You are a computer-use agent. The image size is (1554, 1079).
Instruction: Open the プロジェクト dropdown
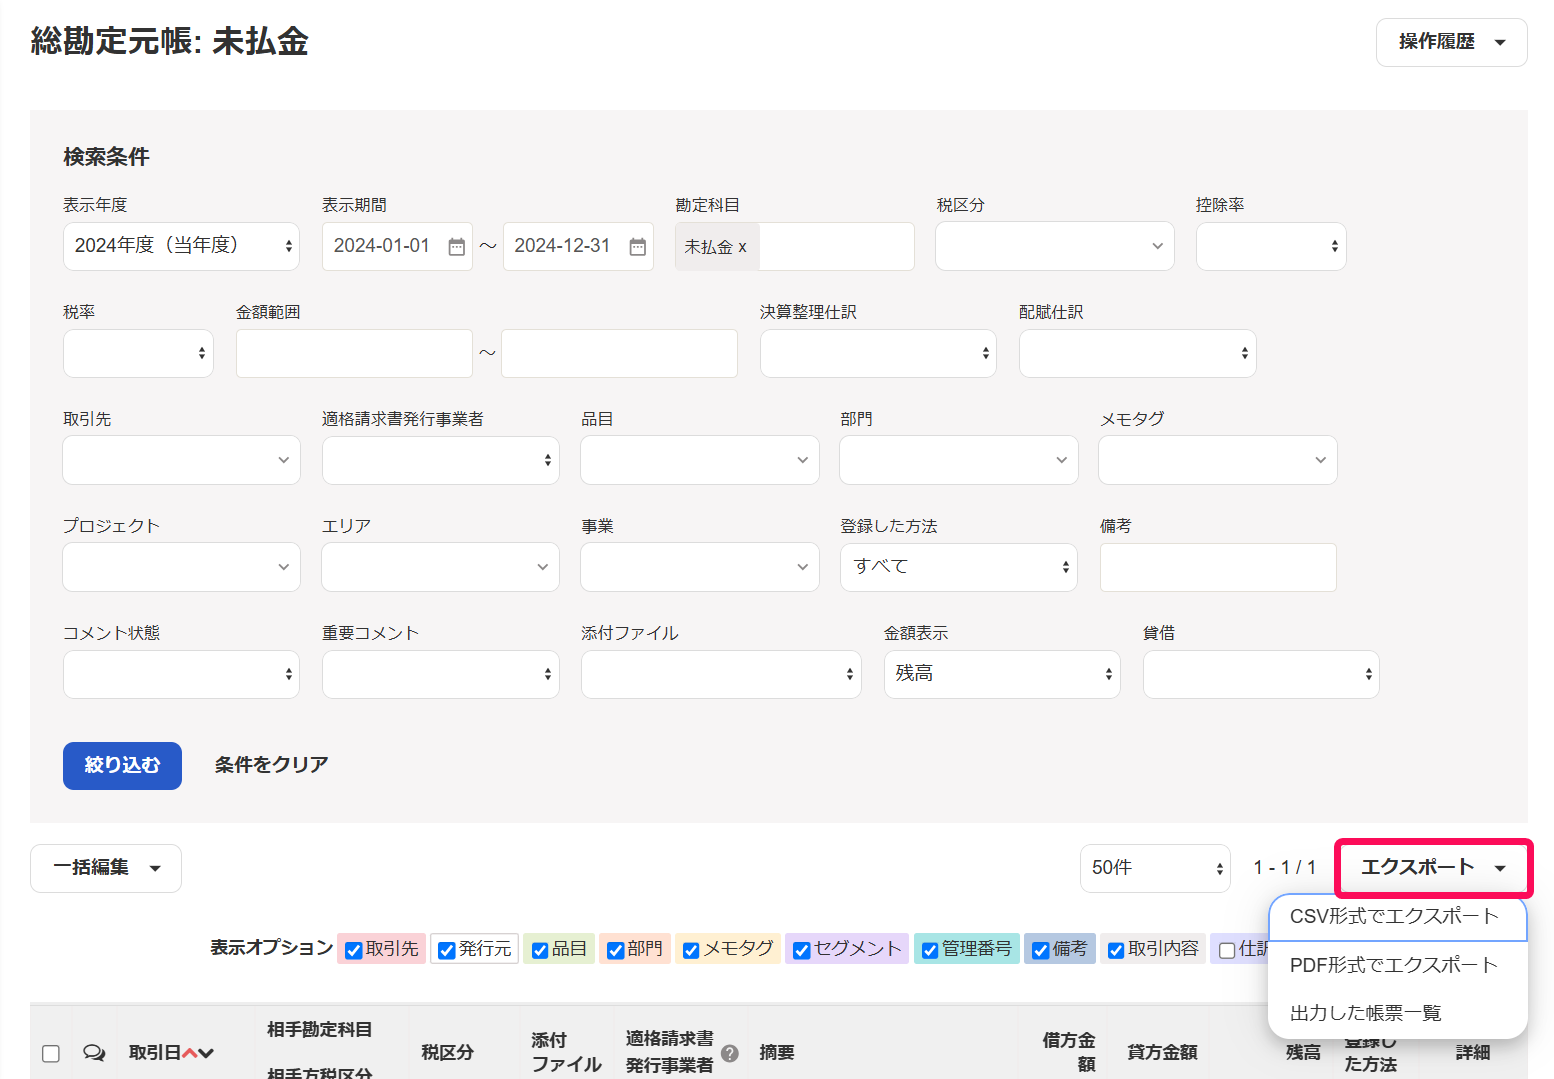tap(181, 567)
